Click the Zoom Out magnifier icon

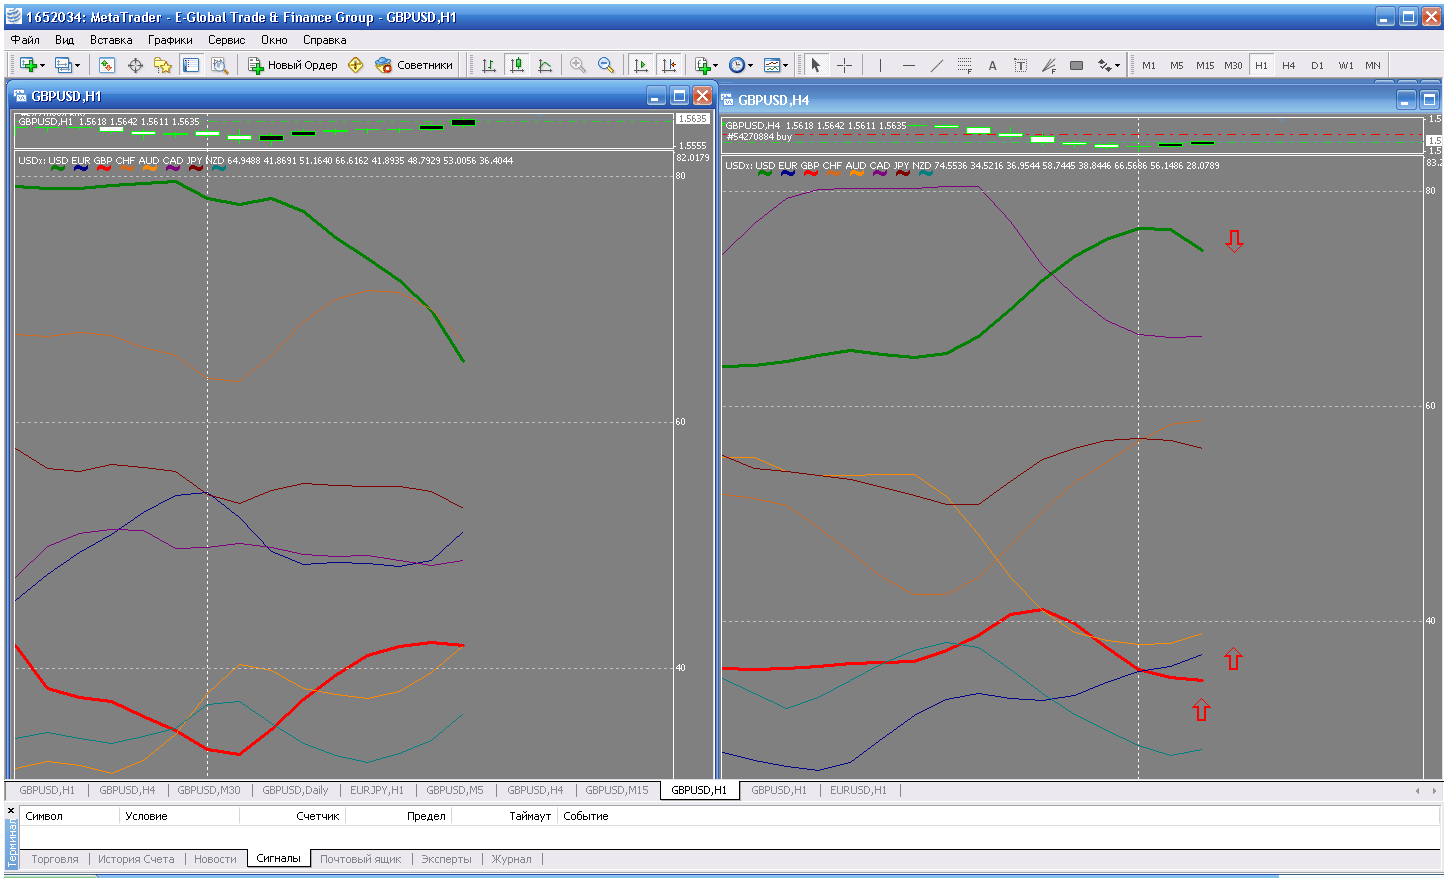coord(606,65)
